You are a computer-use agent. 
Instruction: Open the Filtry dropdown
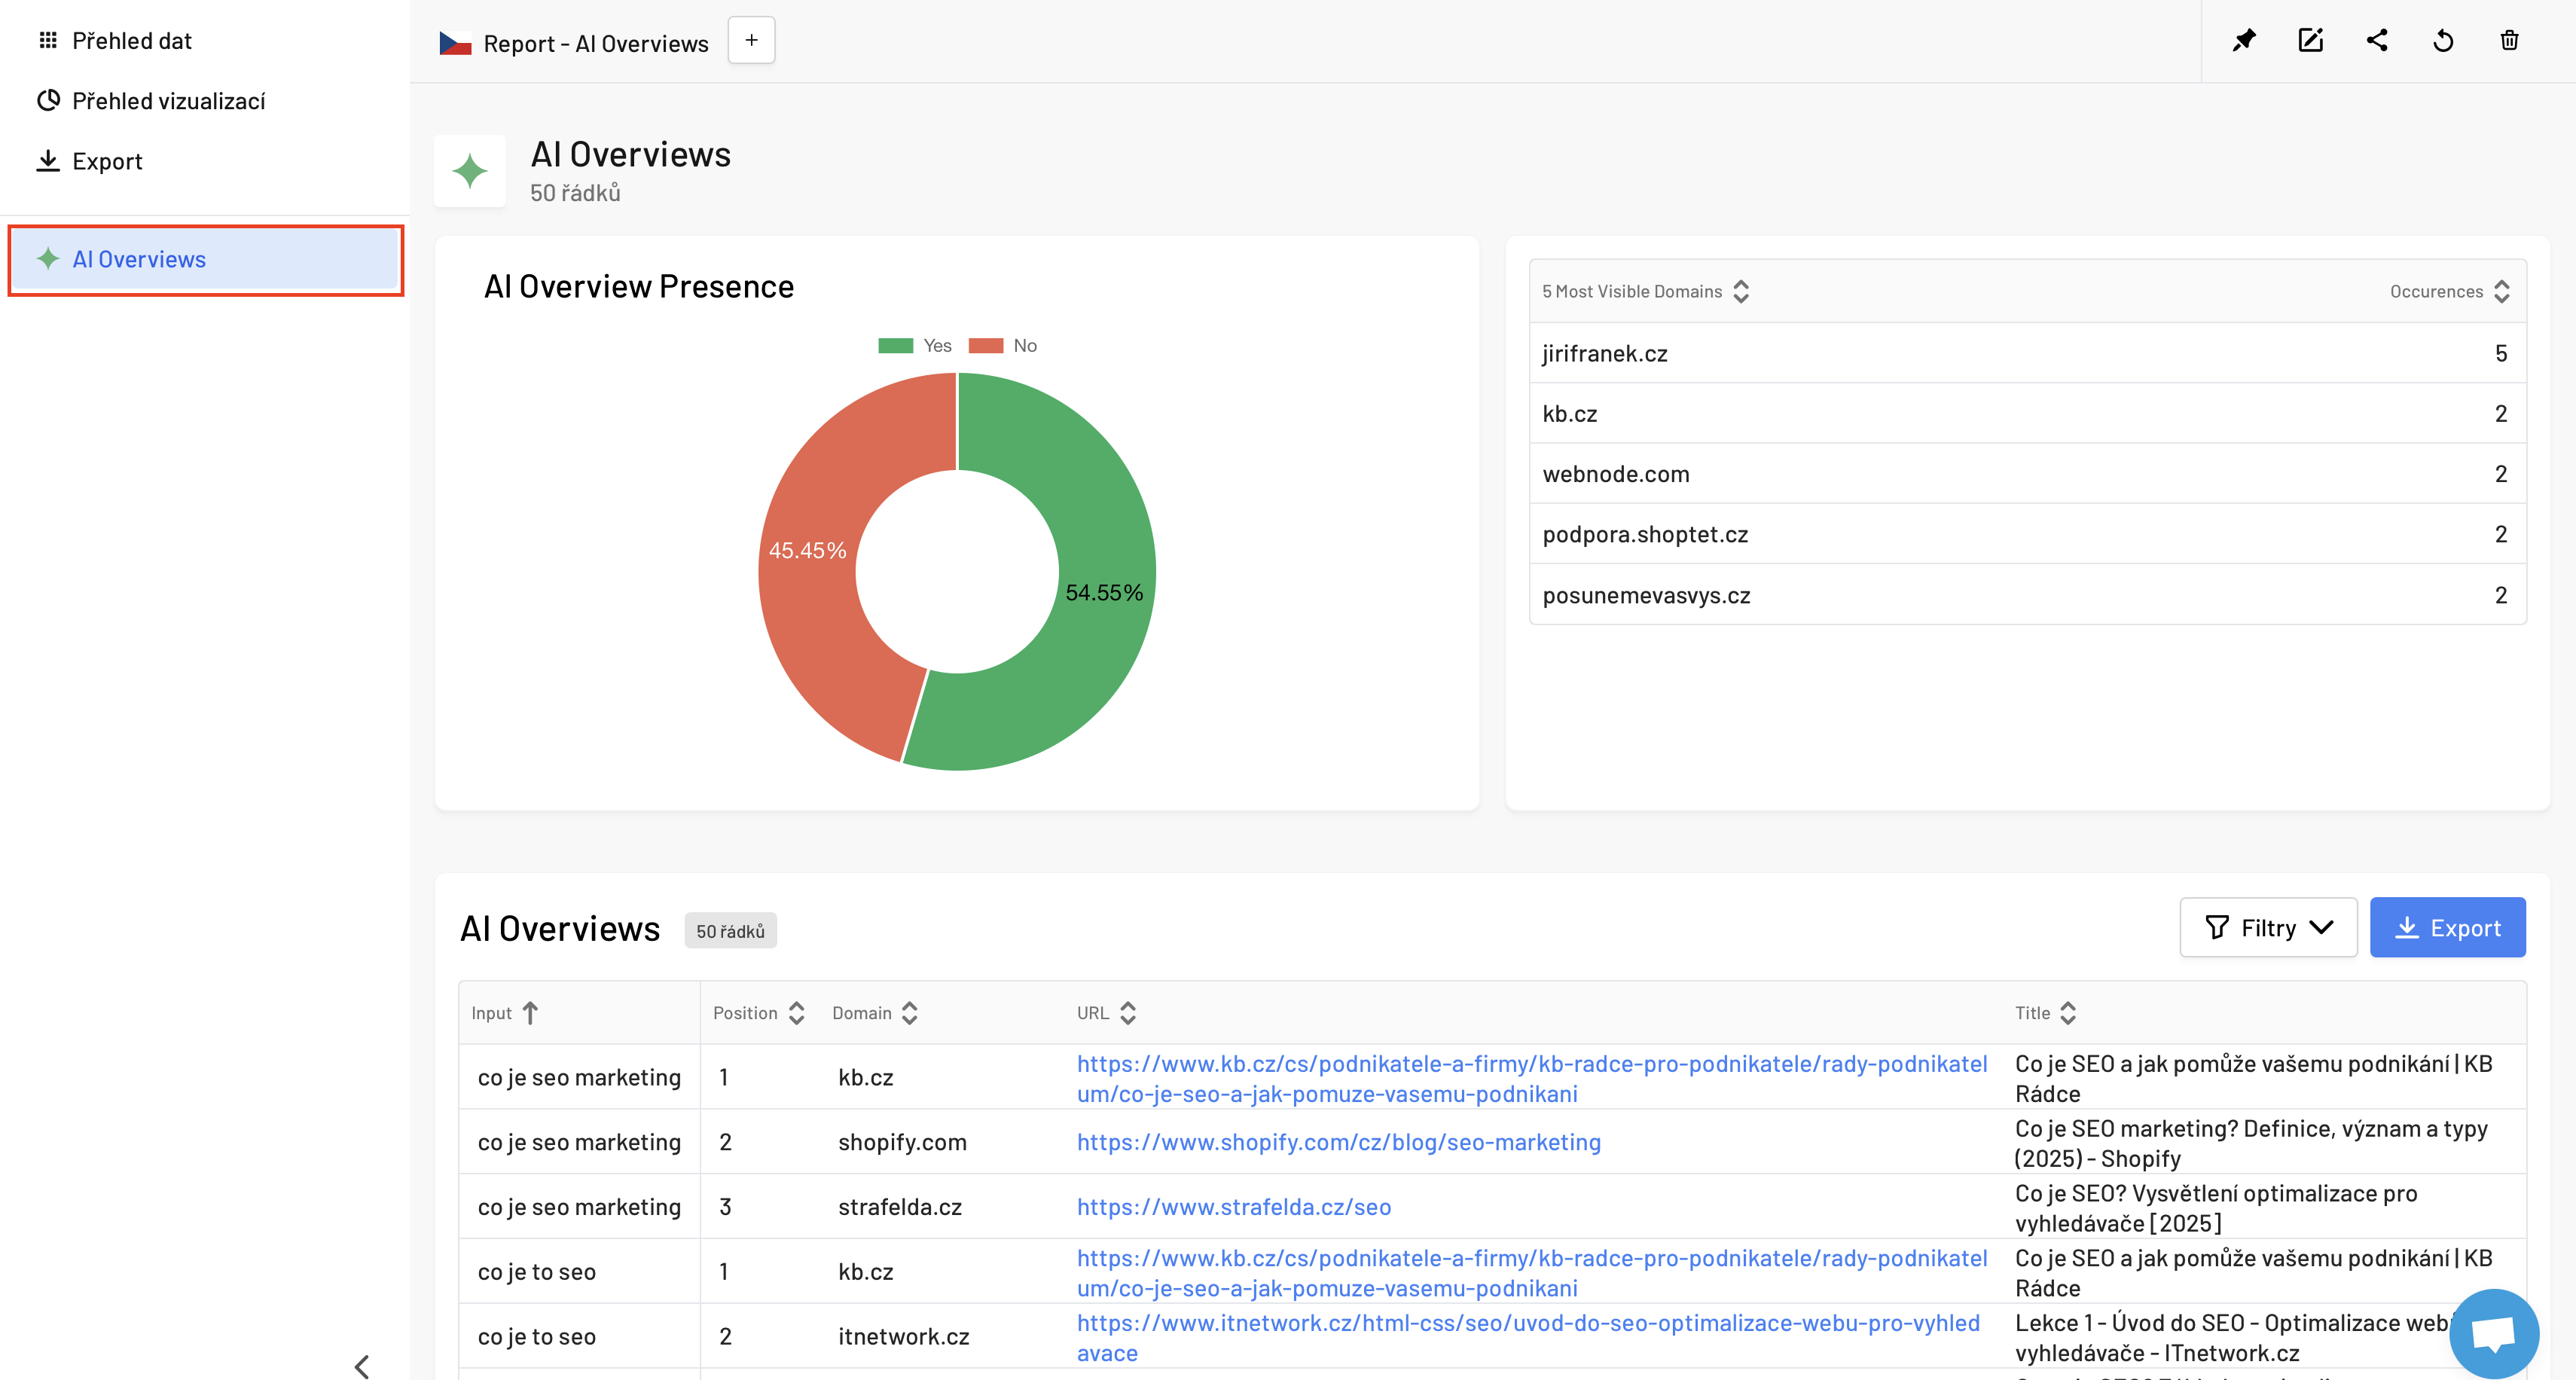pos(2267,928)
